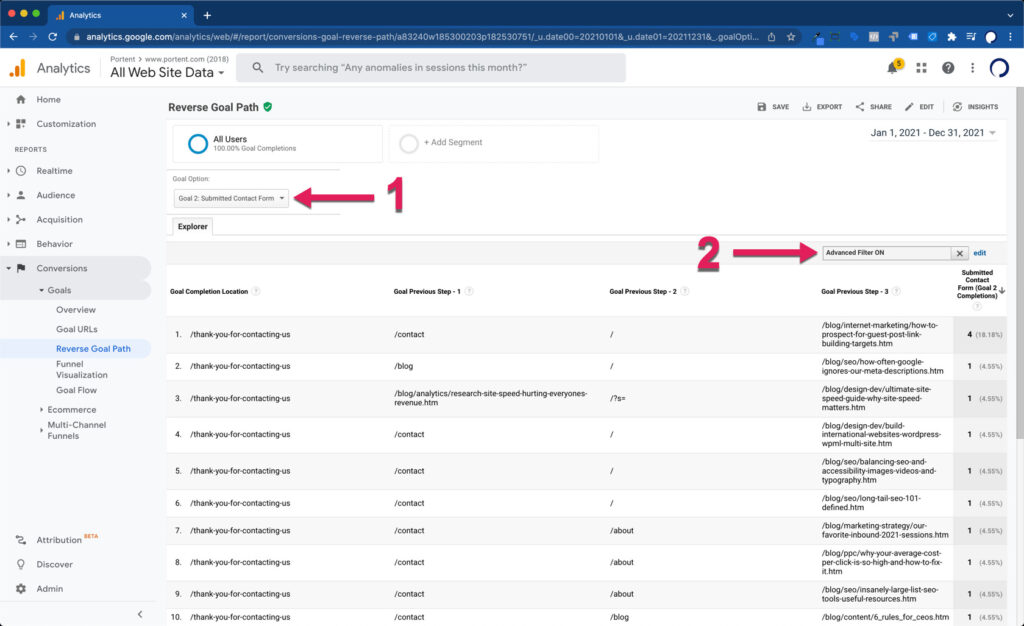Screen dimensions: 1024x626
Task: Click the EXPORT button
Action: tap(822, 107)
